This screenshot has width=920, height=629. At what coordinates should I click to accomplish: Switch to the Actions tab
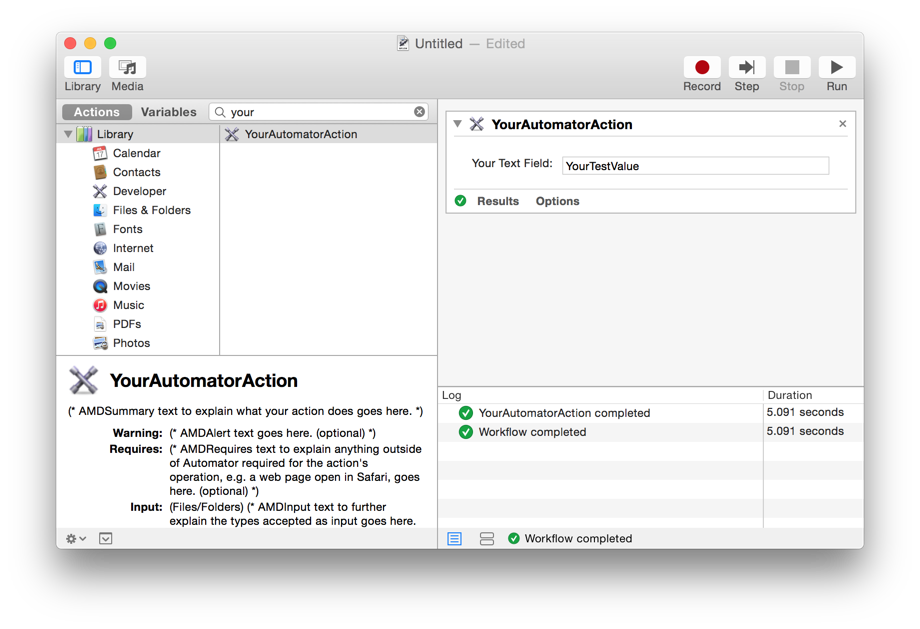click(x=96, y=112)
